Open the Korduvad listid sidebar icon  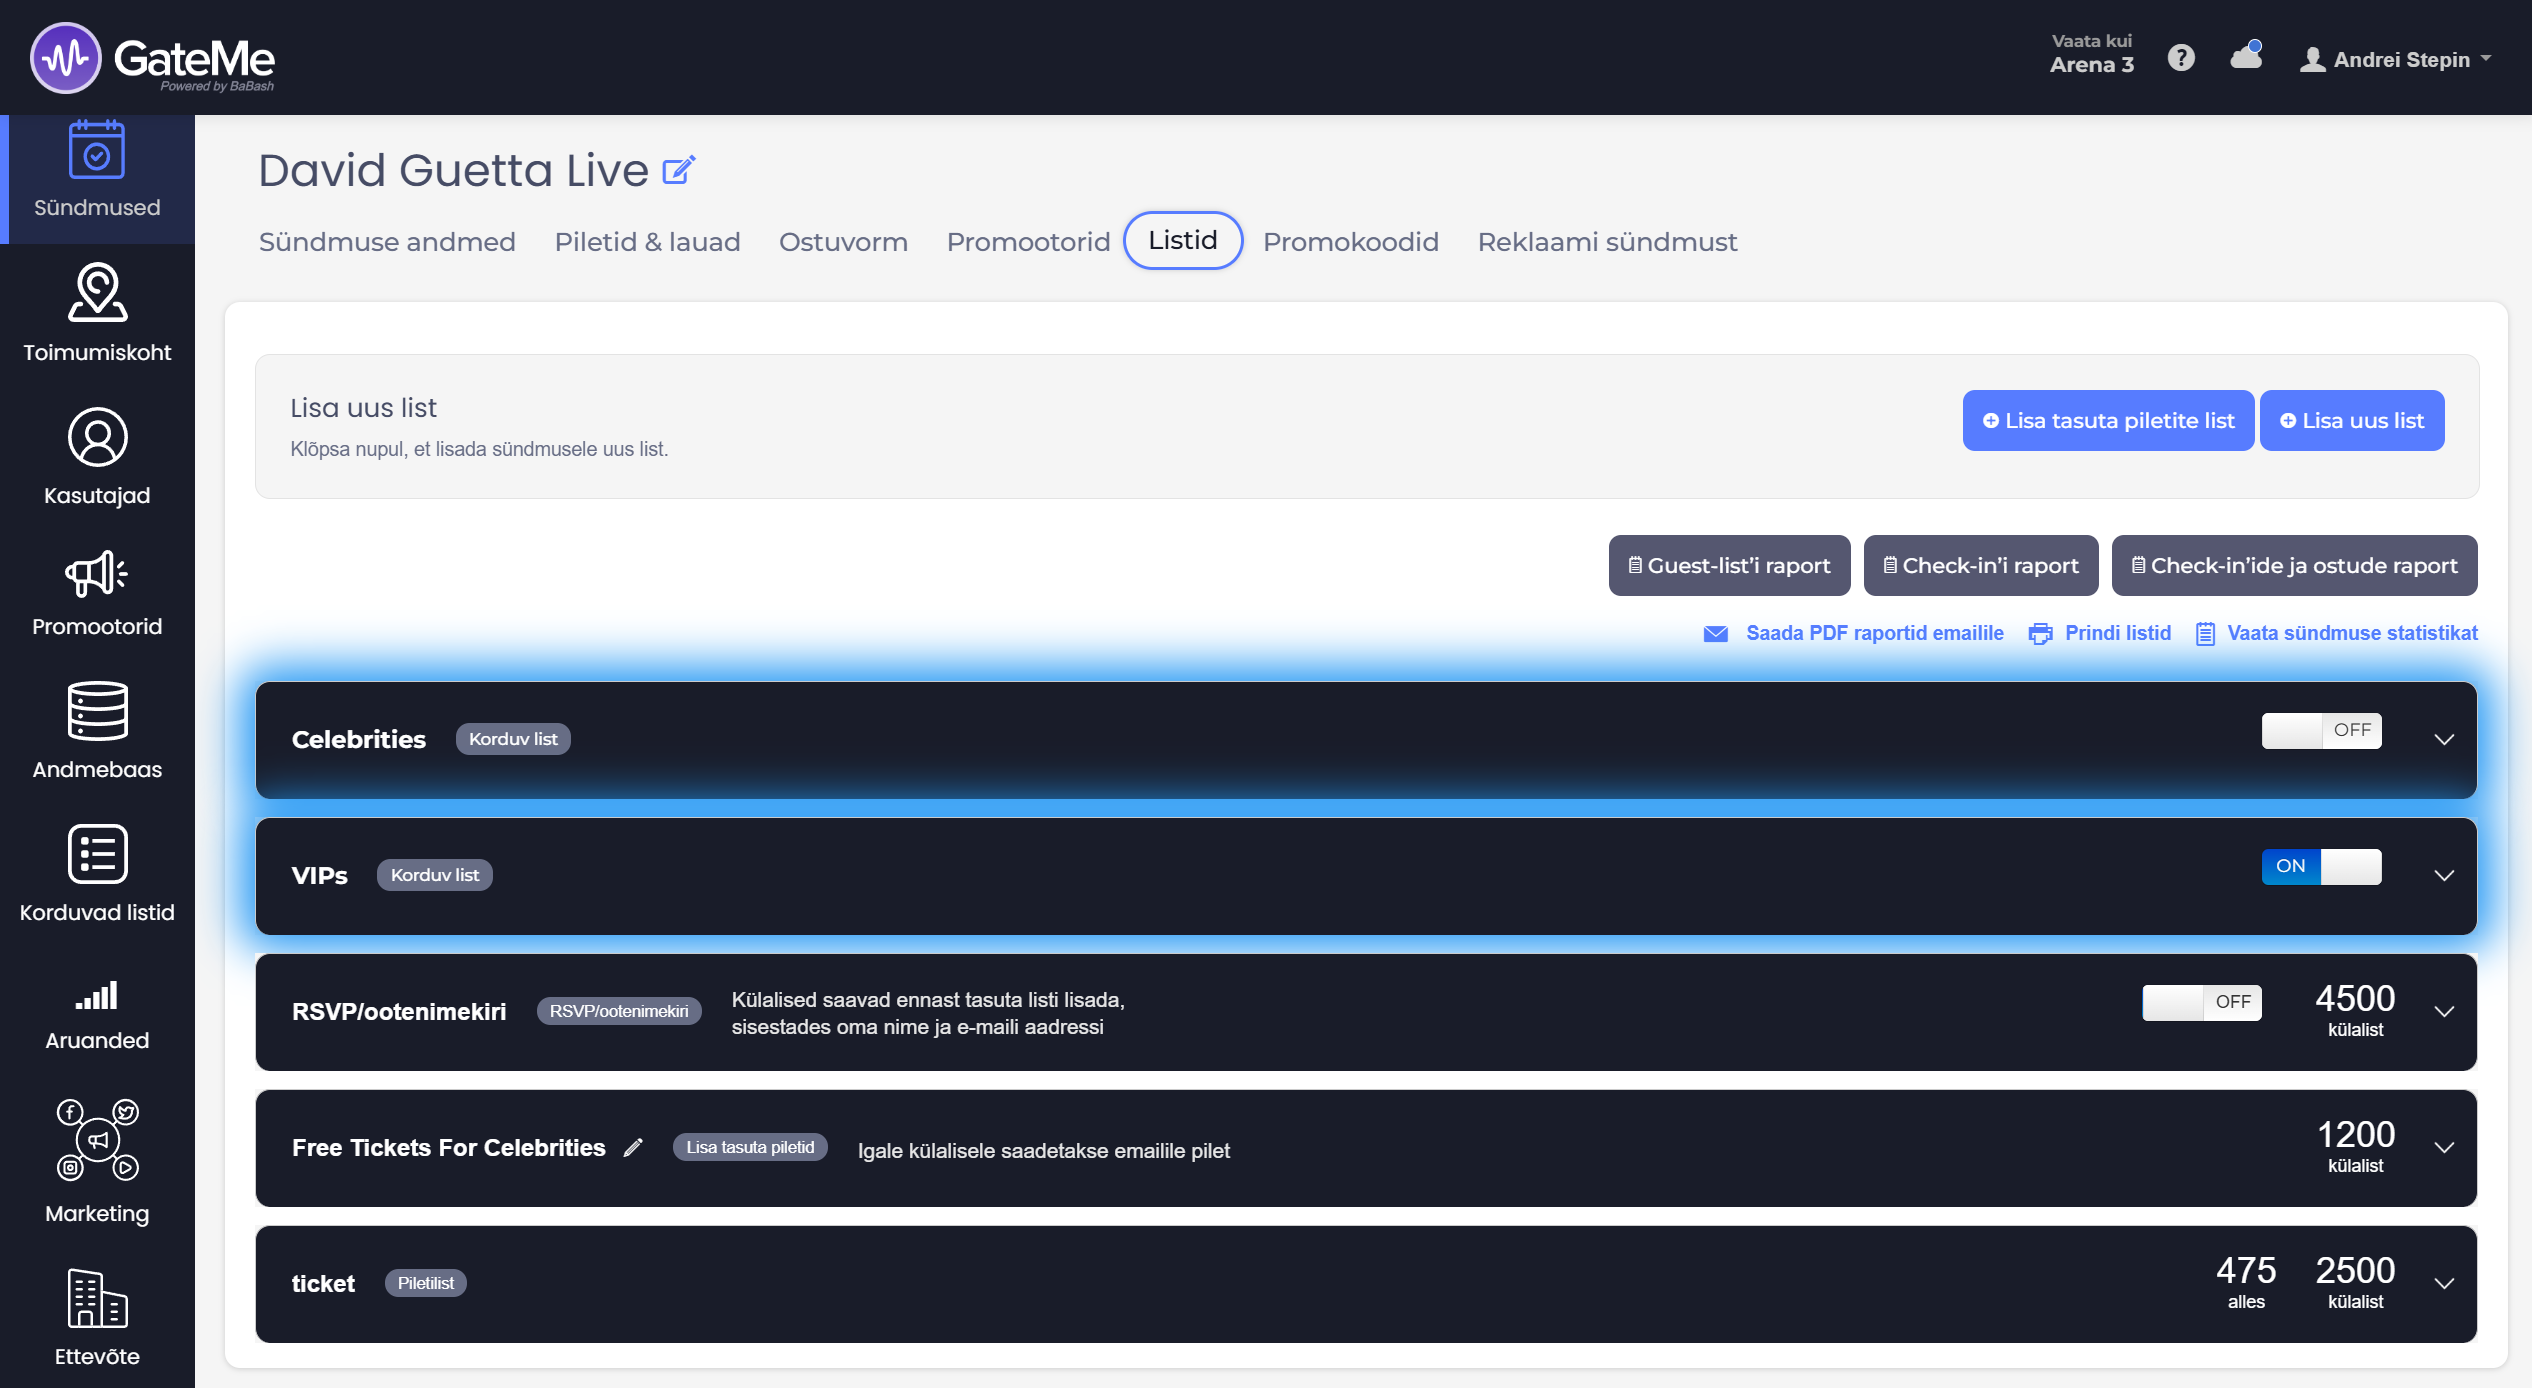pyautogui.click(x=97, y=854)
